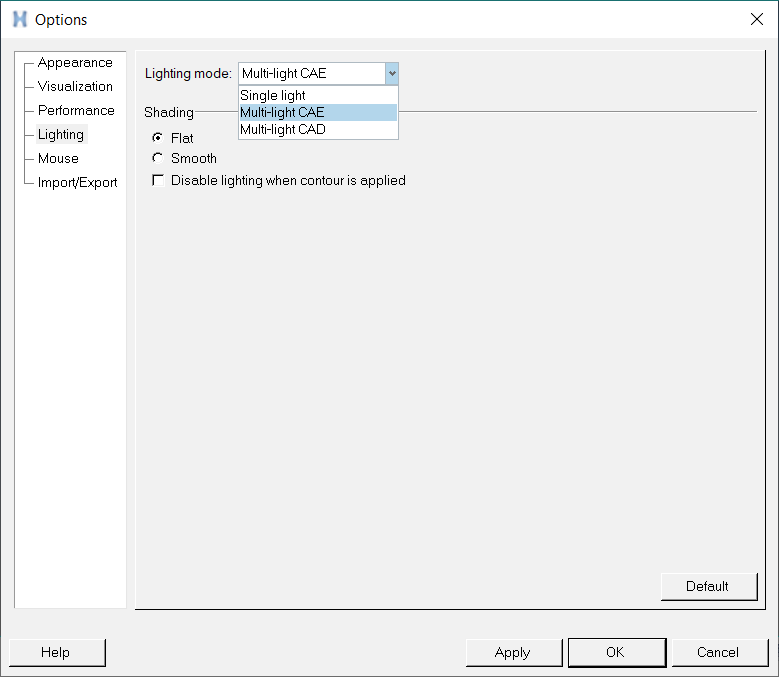Open the Appearance options category
This screenshot has width=779, height=677.
pos(75,63)
